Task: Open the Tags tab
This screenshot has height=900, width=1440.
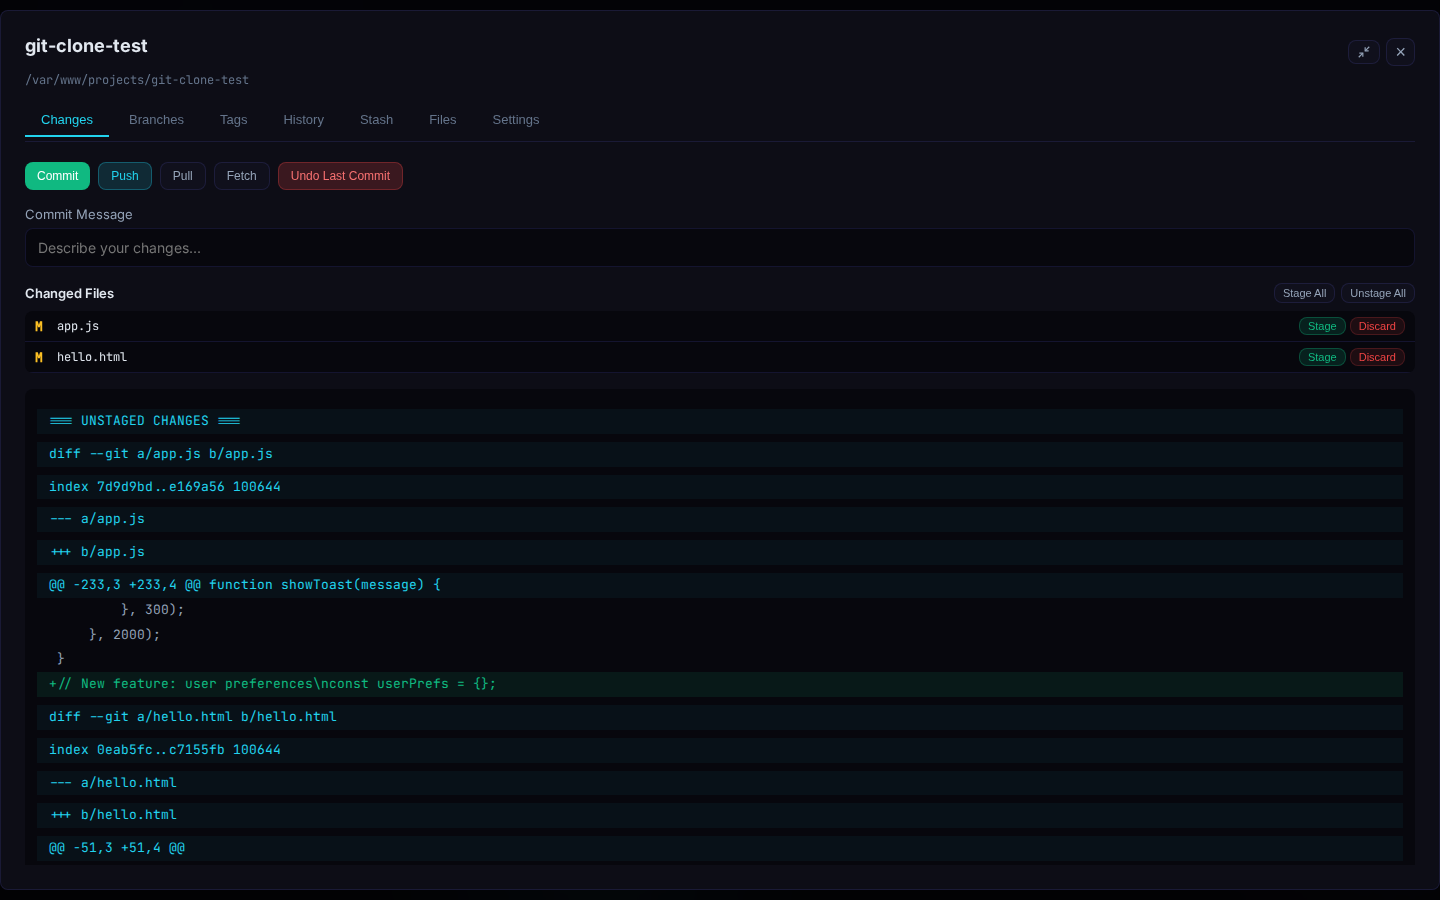Action: tap(233, 120)
